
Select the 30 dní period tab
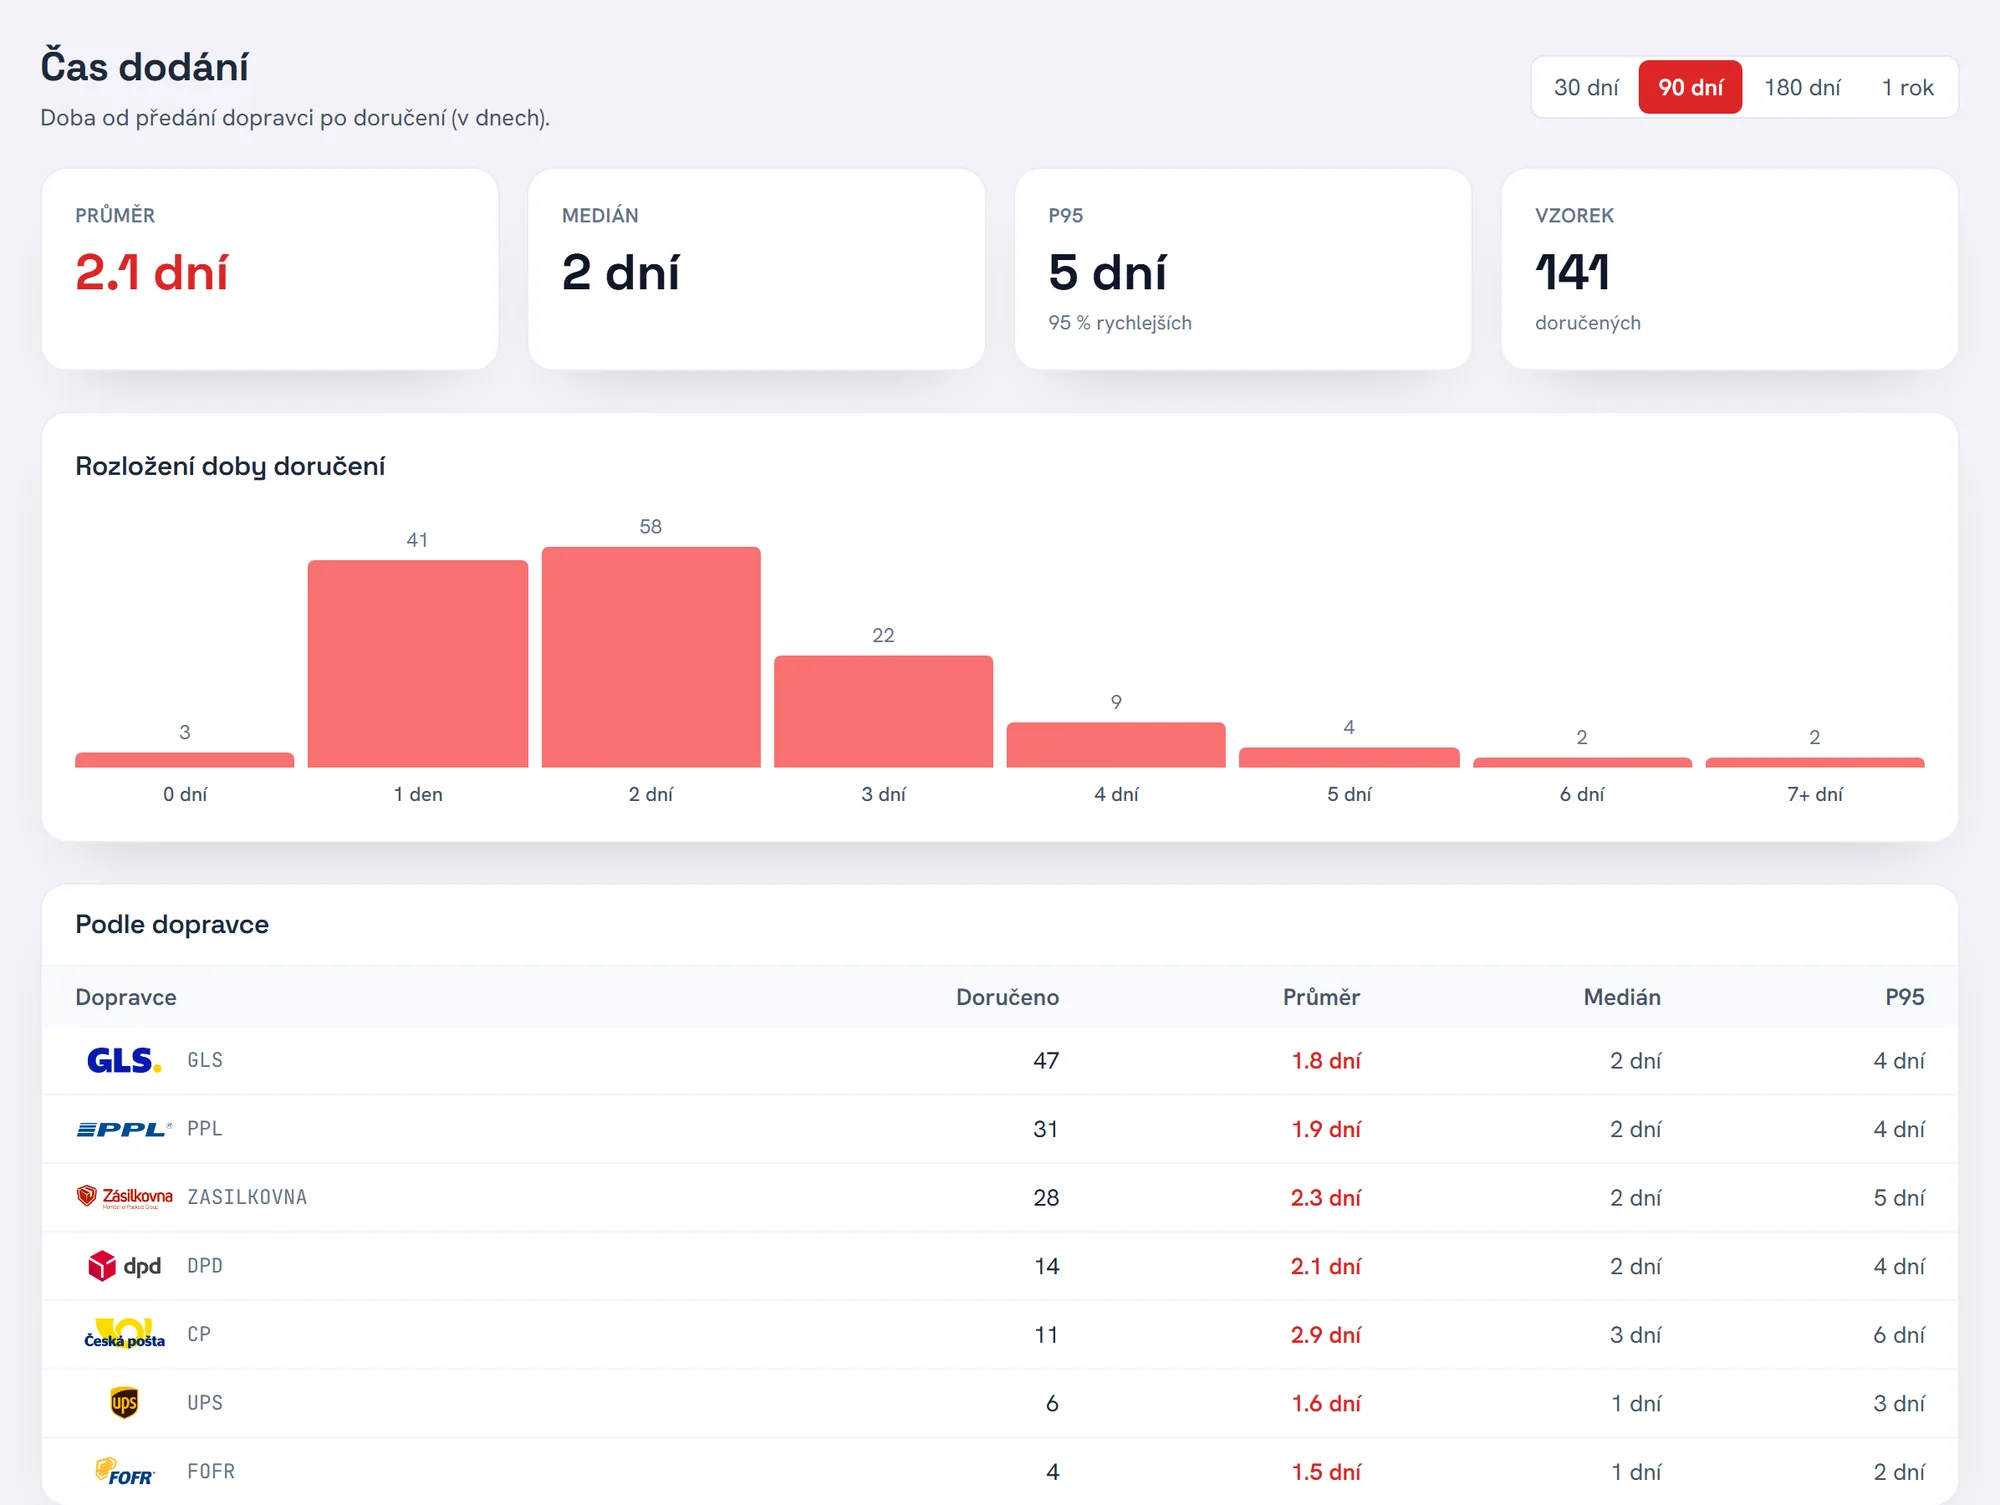click(1586, 87)
